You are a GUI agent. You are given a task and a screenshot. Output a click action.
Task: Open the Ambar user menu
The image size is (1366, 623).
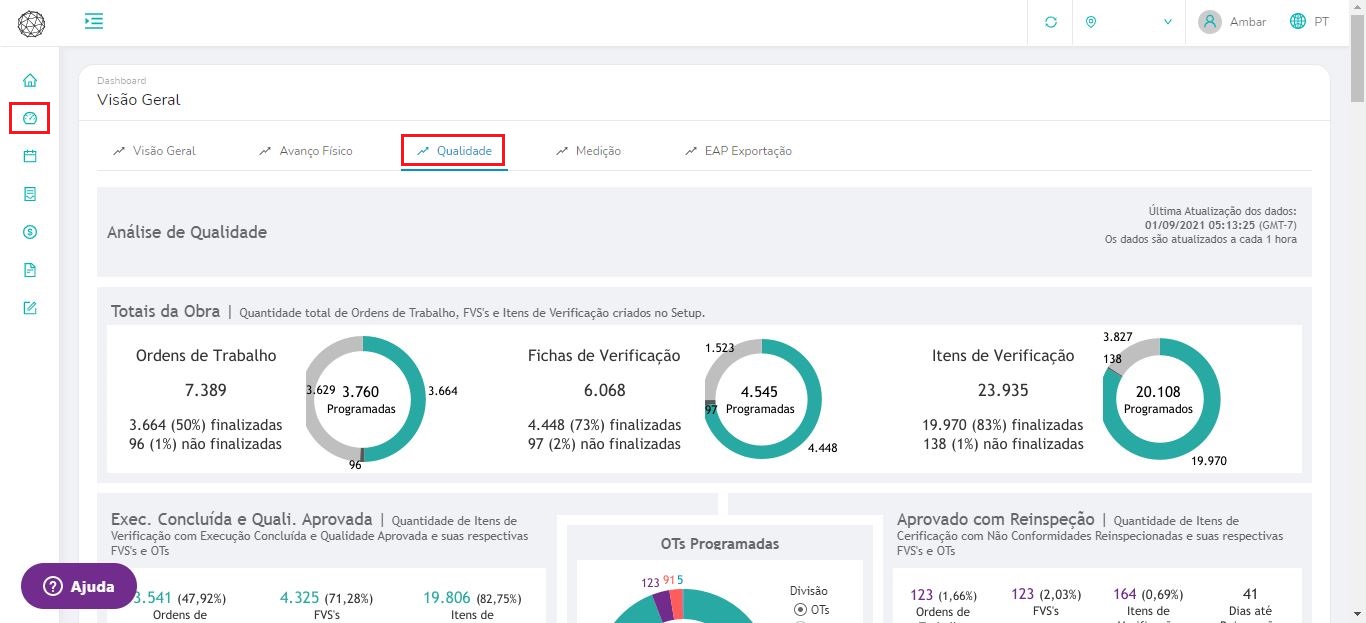1232,22
